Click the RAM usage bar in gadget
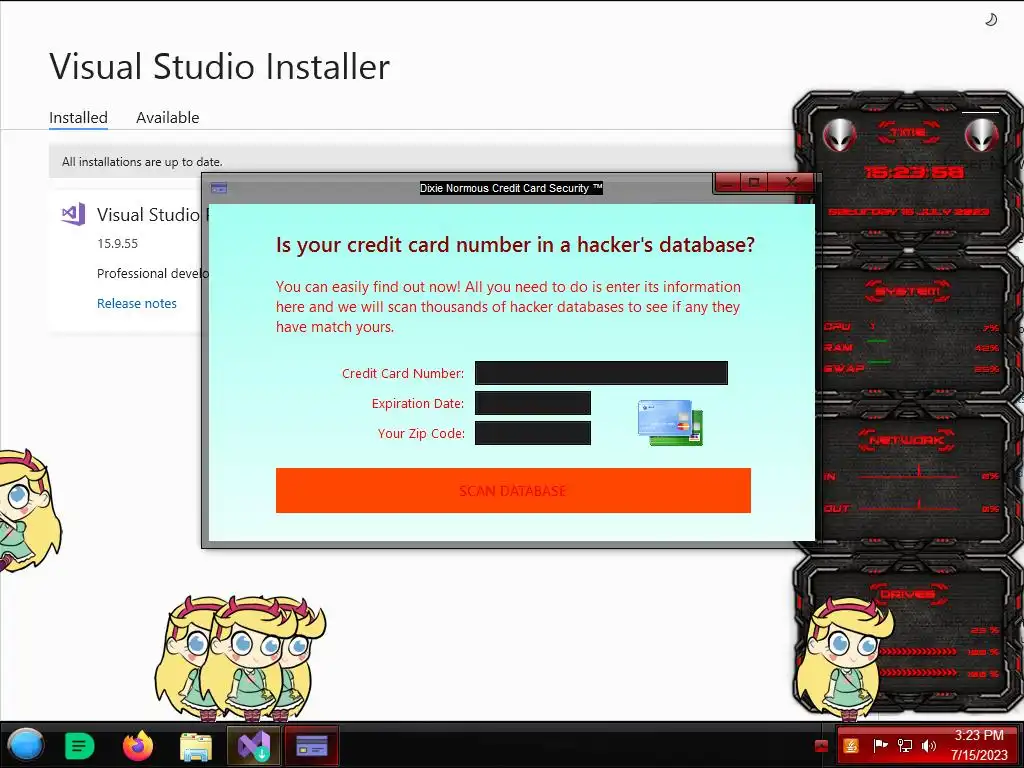Viewport: 1024px width, 768px height. tap(876, 341)
